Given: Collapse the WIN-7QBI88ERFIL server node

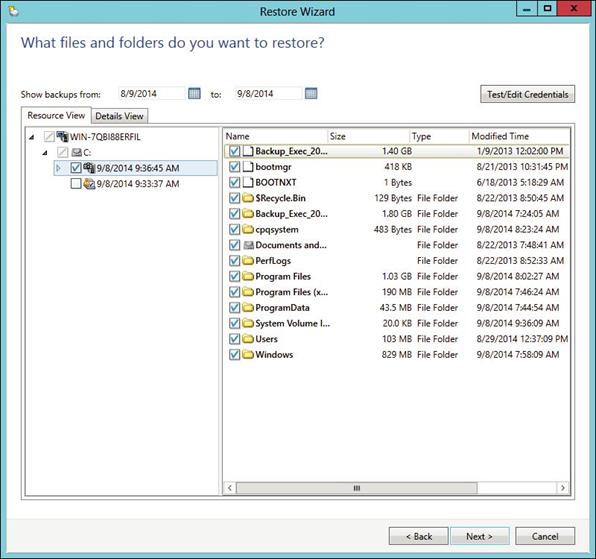Looking at the screenshot, I should click(x=32, y=137).
